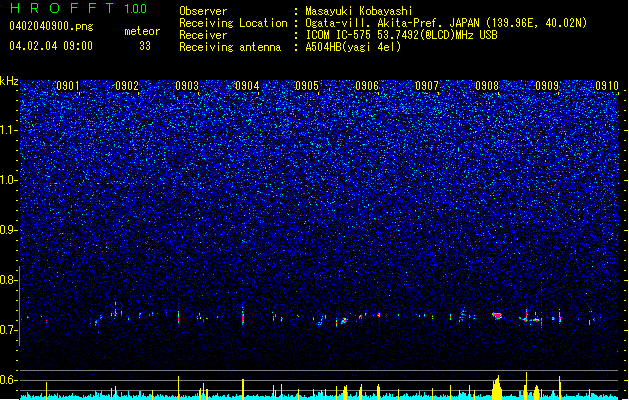Viewport: 629px width, 400px height.
Task: Click the meteor label
Action: click(x=142, y=31)
